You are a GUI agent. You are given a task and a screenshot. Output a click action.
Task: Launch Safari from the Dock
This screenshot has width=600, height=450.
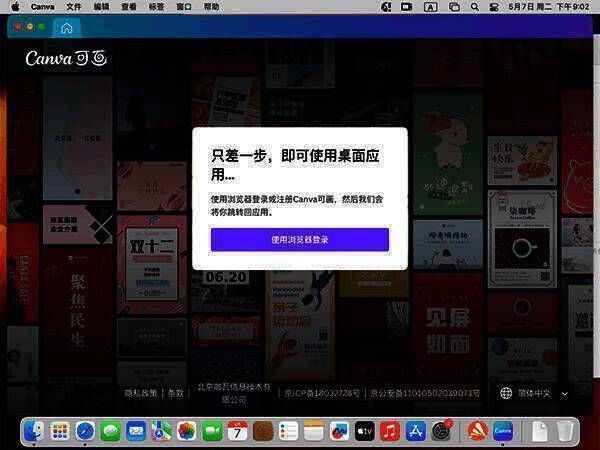tap(85, 431)
